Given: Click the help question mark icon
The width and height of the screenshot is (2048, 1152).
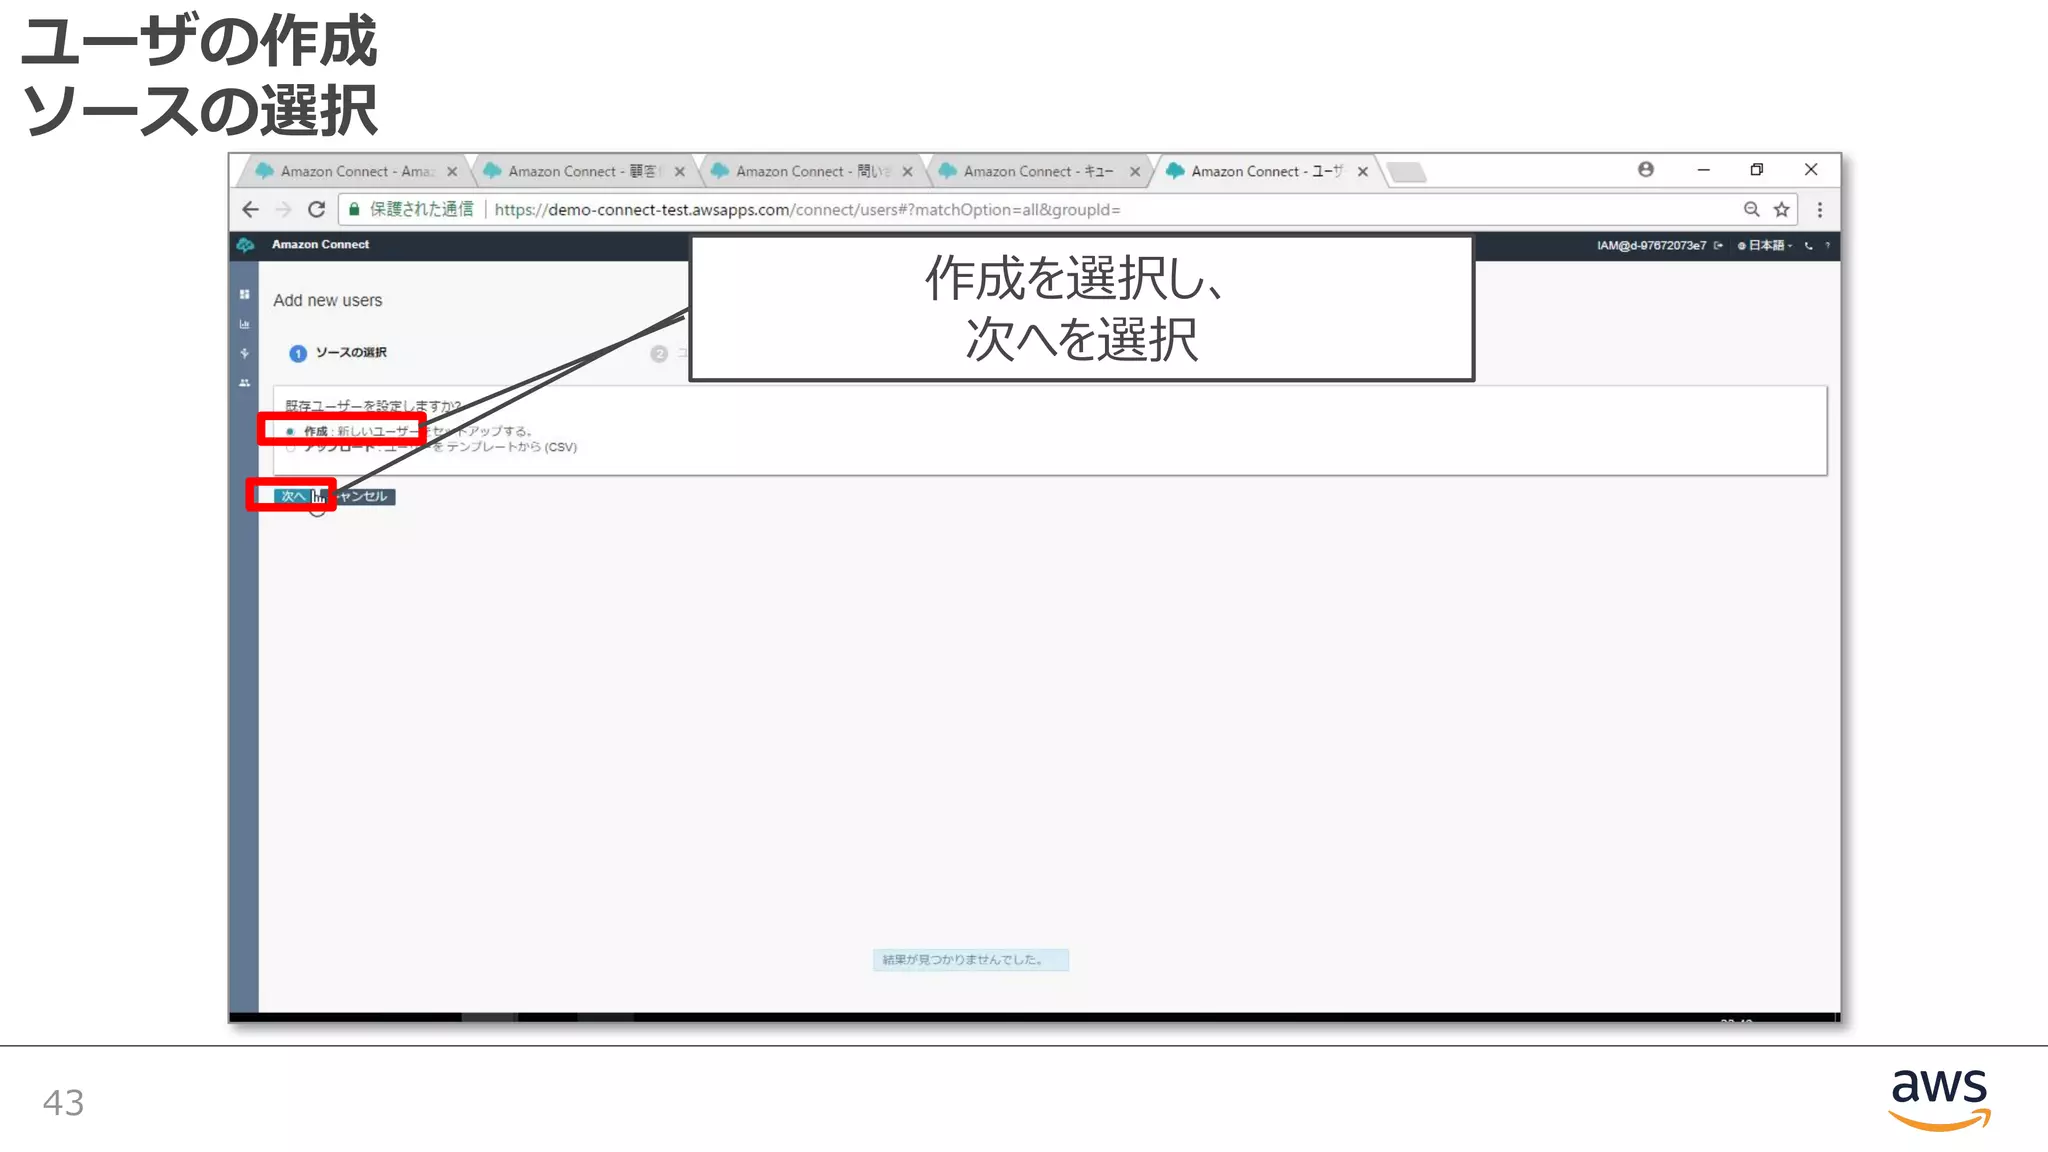Looking at the screenshot, I should (1827, 246).
